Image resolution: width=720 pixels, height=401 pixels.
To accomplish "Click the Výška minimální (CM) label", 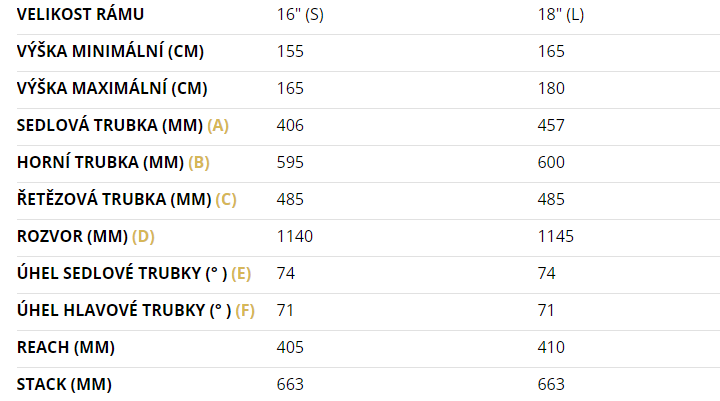I will 110,51.
